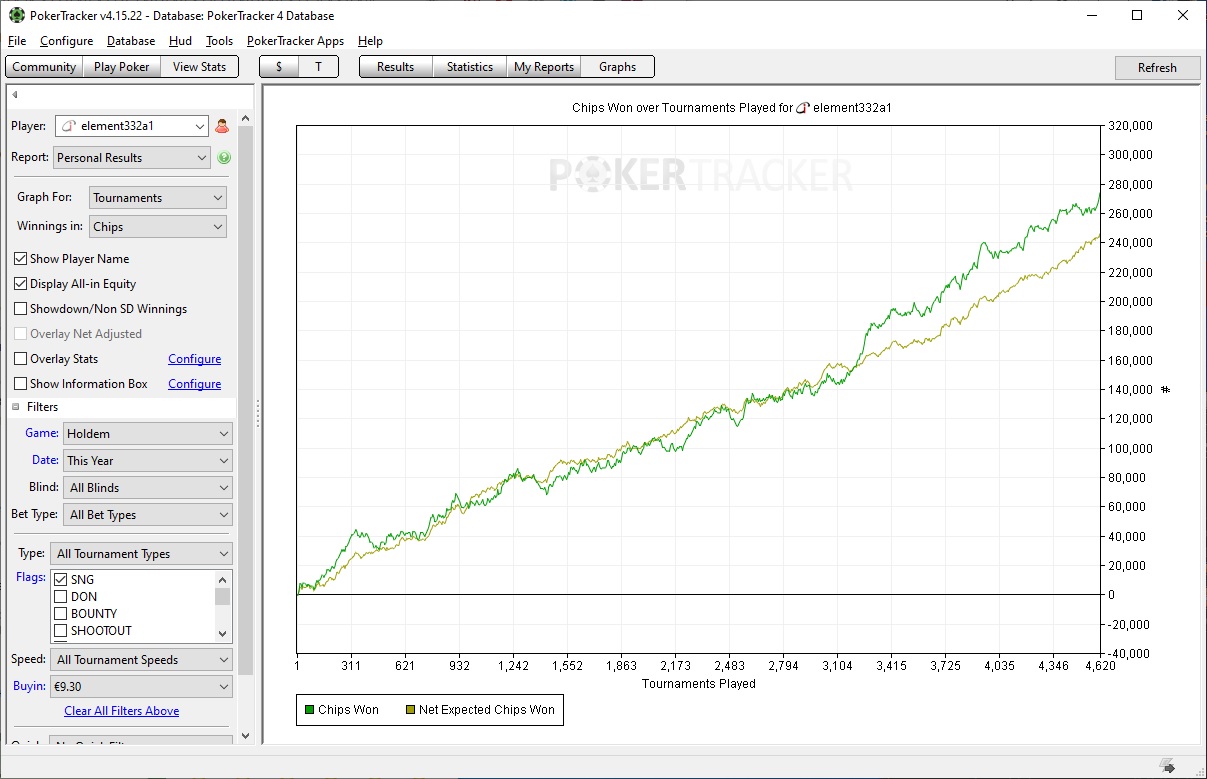This screenshot has width=1207, height=779.
Task: Switch to the Community tab
Action: (44, 67)
